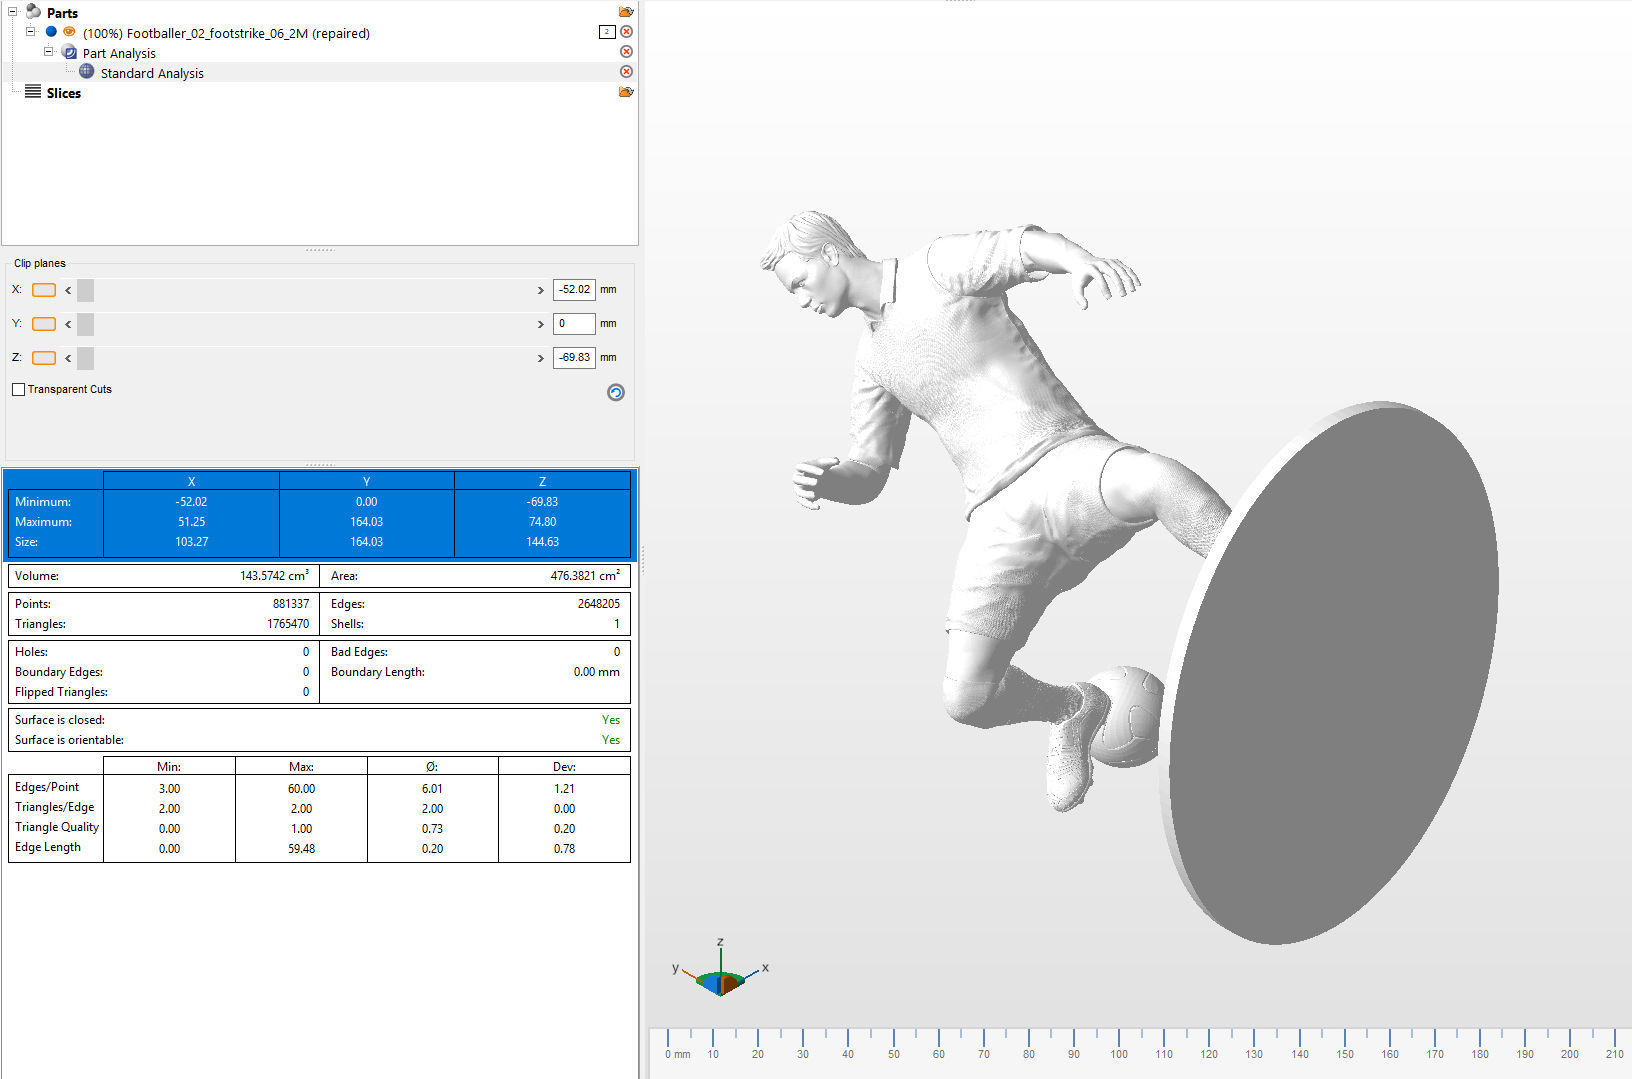The width and height of the screenshot is (1632, 1079).
Task: Remove Part Analysis with its red X
Action: tap(626, 52)
